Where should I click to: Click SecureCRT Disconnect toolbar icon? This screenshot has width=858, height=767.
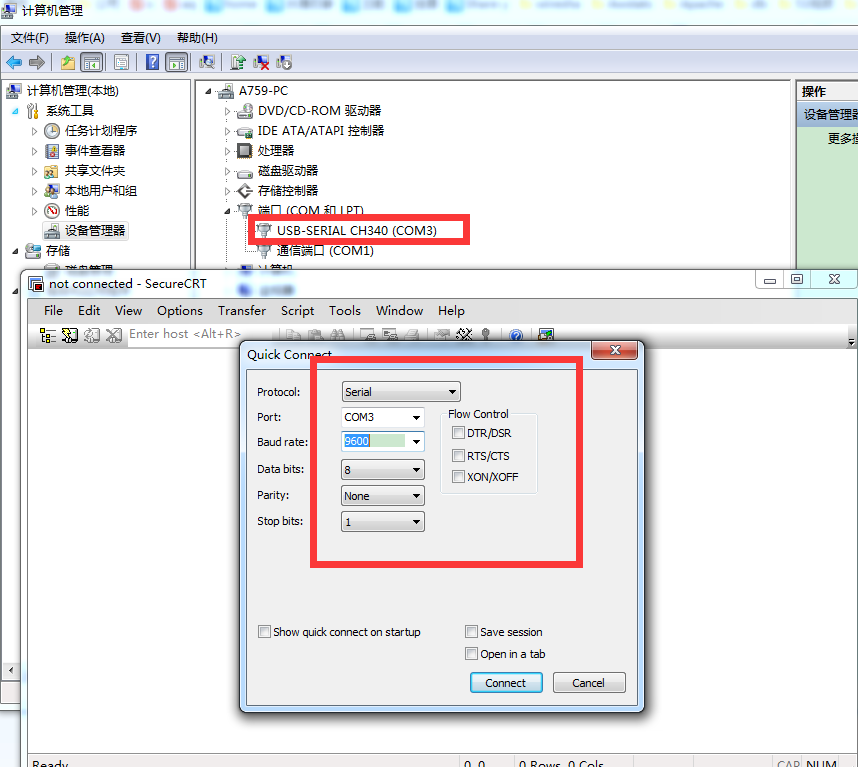pos(113,335)
